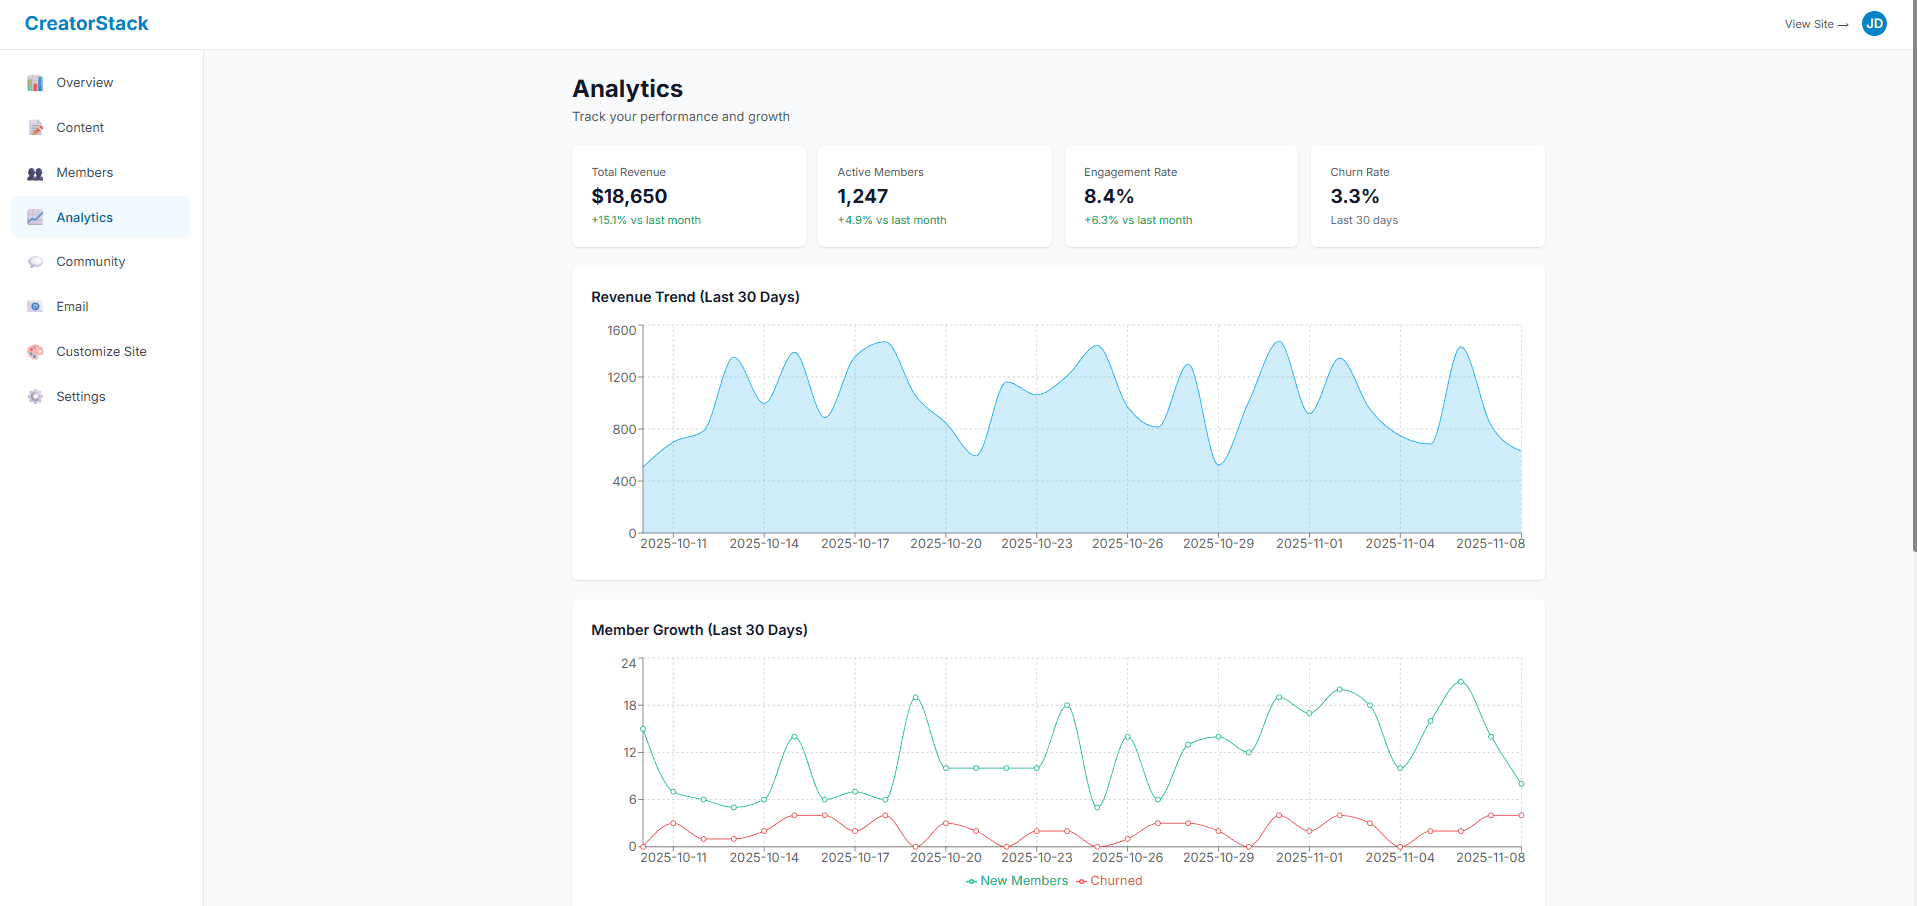The height and width of the screenshot is (906, 1917).
Task: Open View Site link
Action: (x=1815, y=24)
